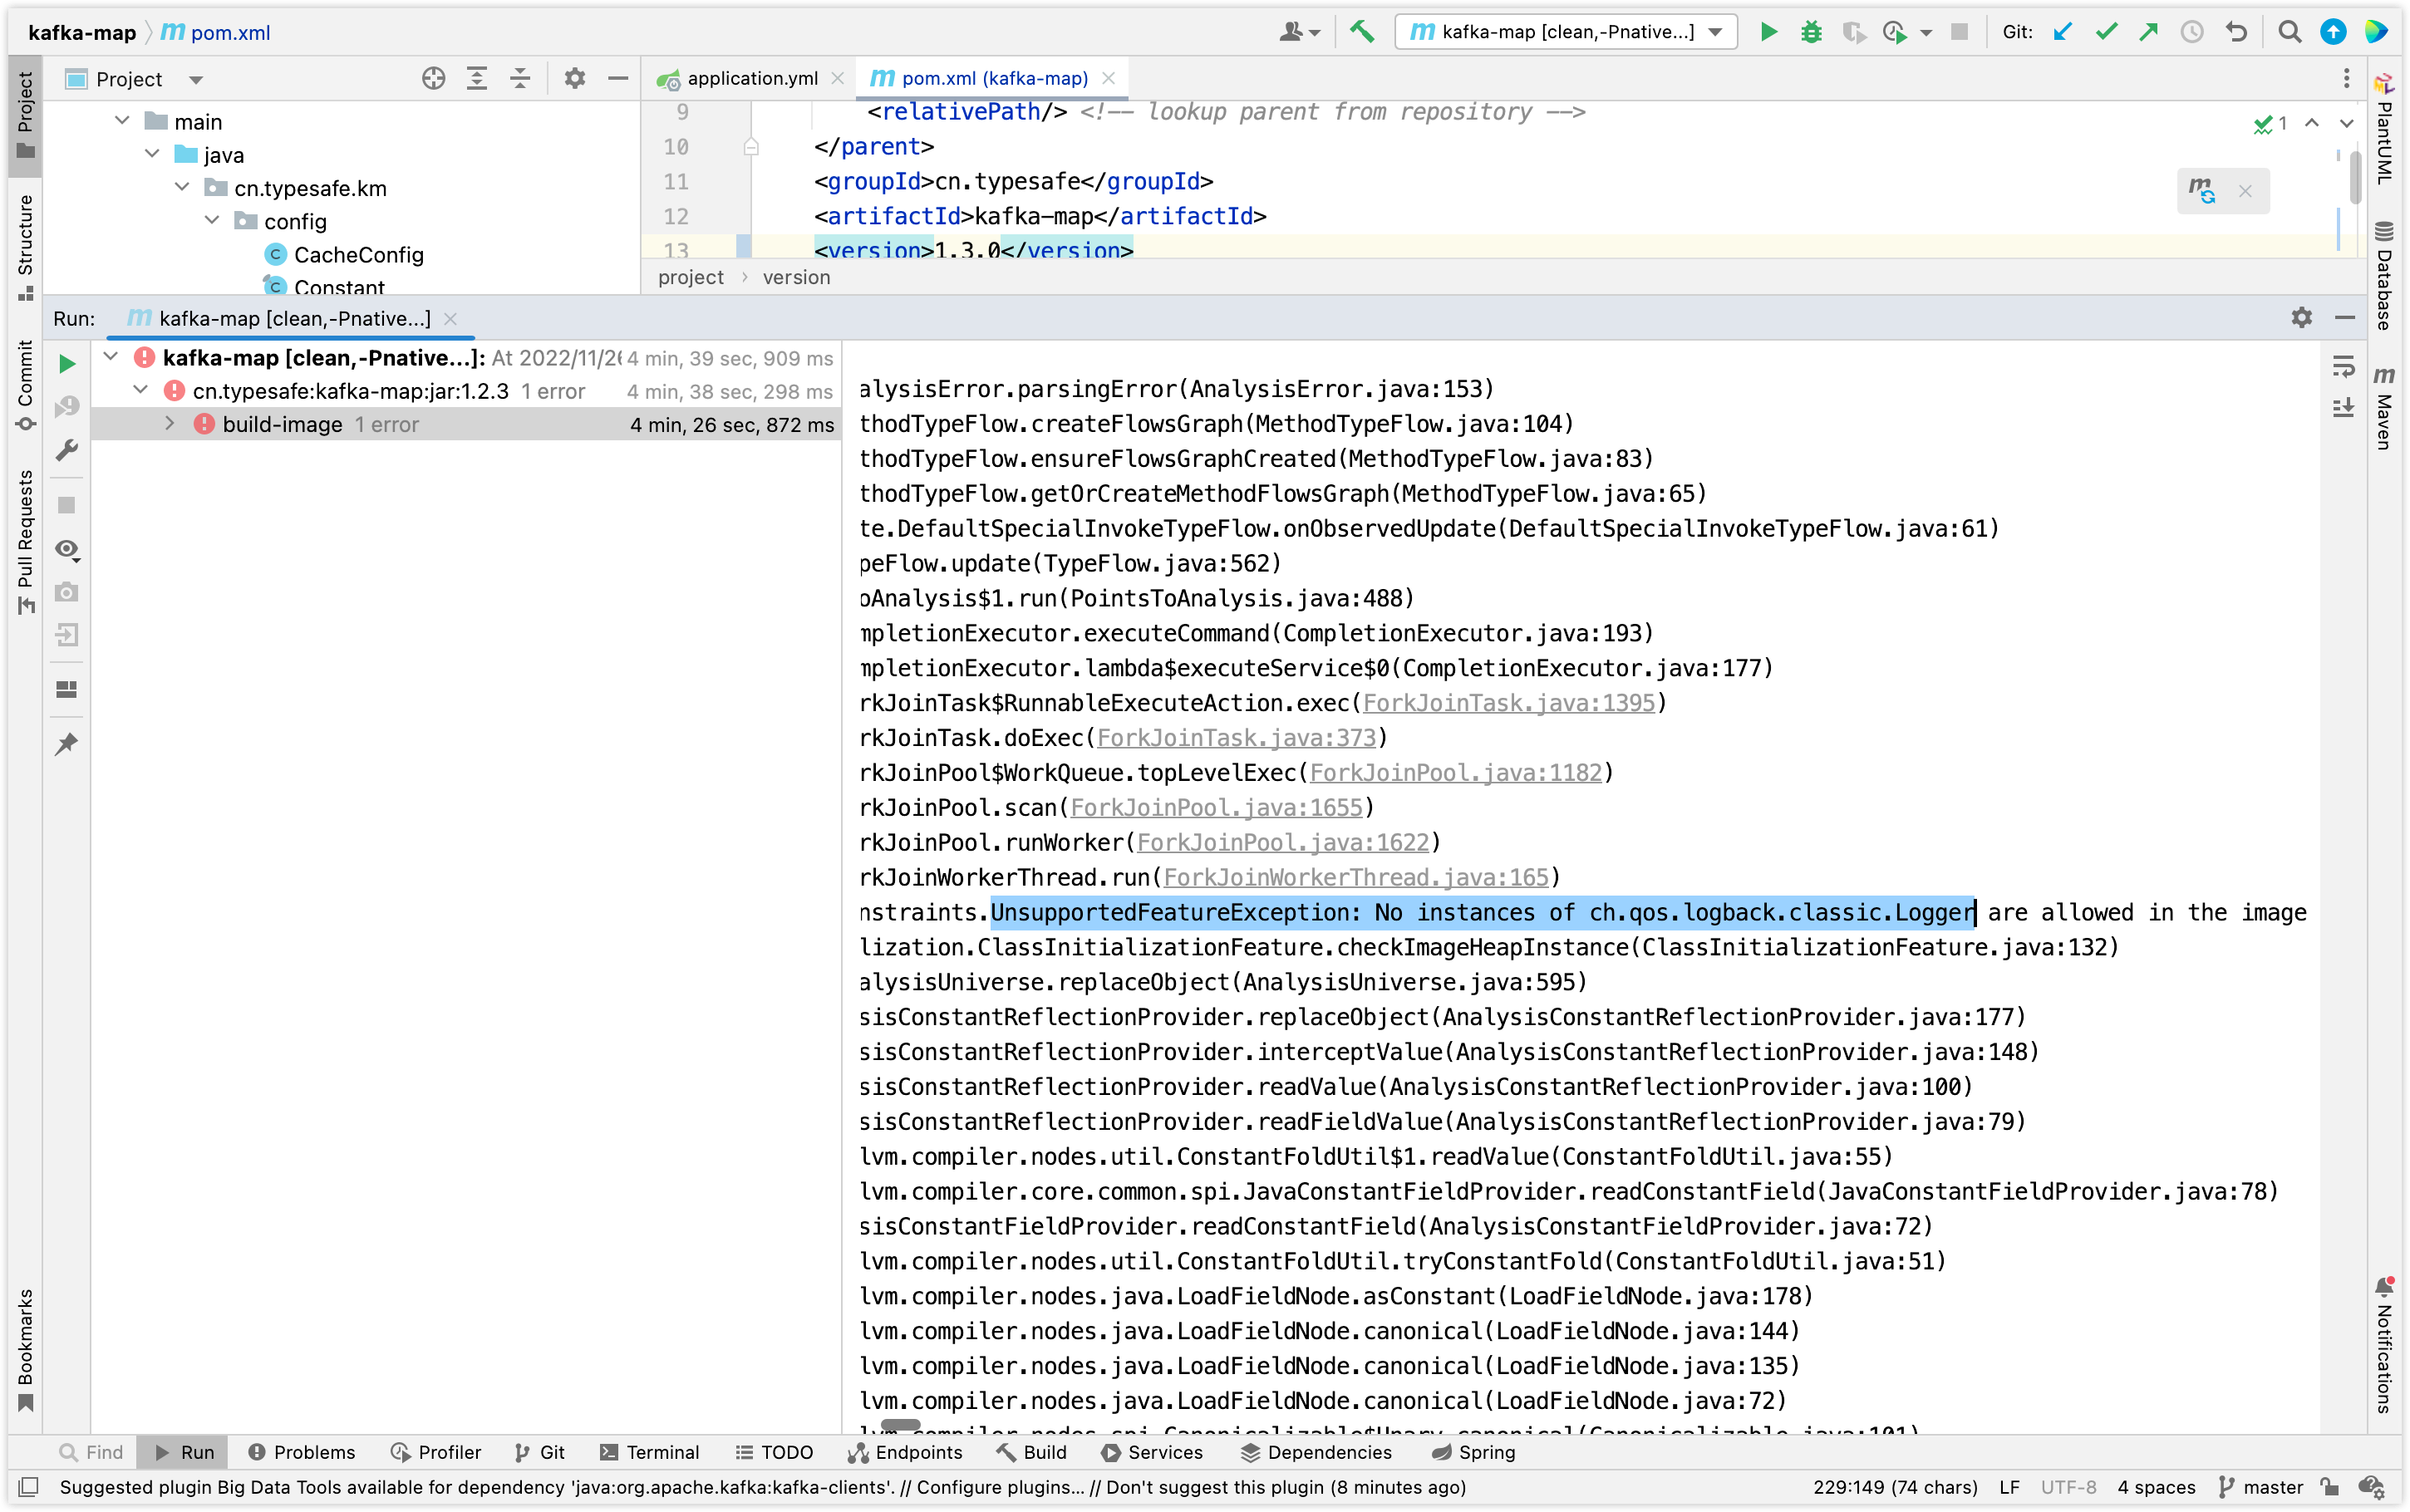Click the IDE update available icon
The image size is (2410, 1512).
[2333, 32]
